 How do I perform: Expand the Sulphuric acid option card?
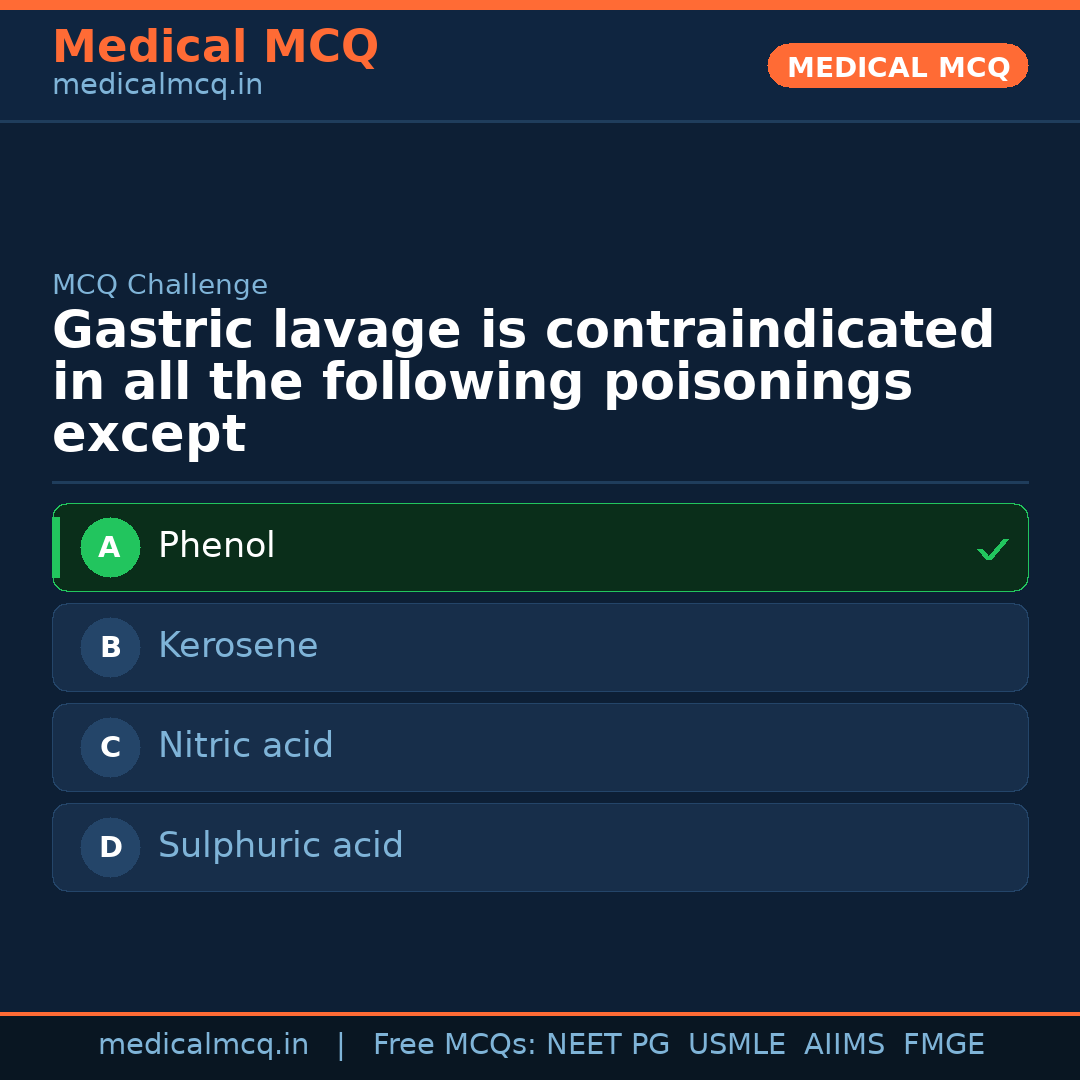(x=540, y=847)
